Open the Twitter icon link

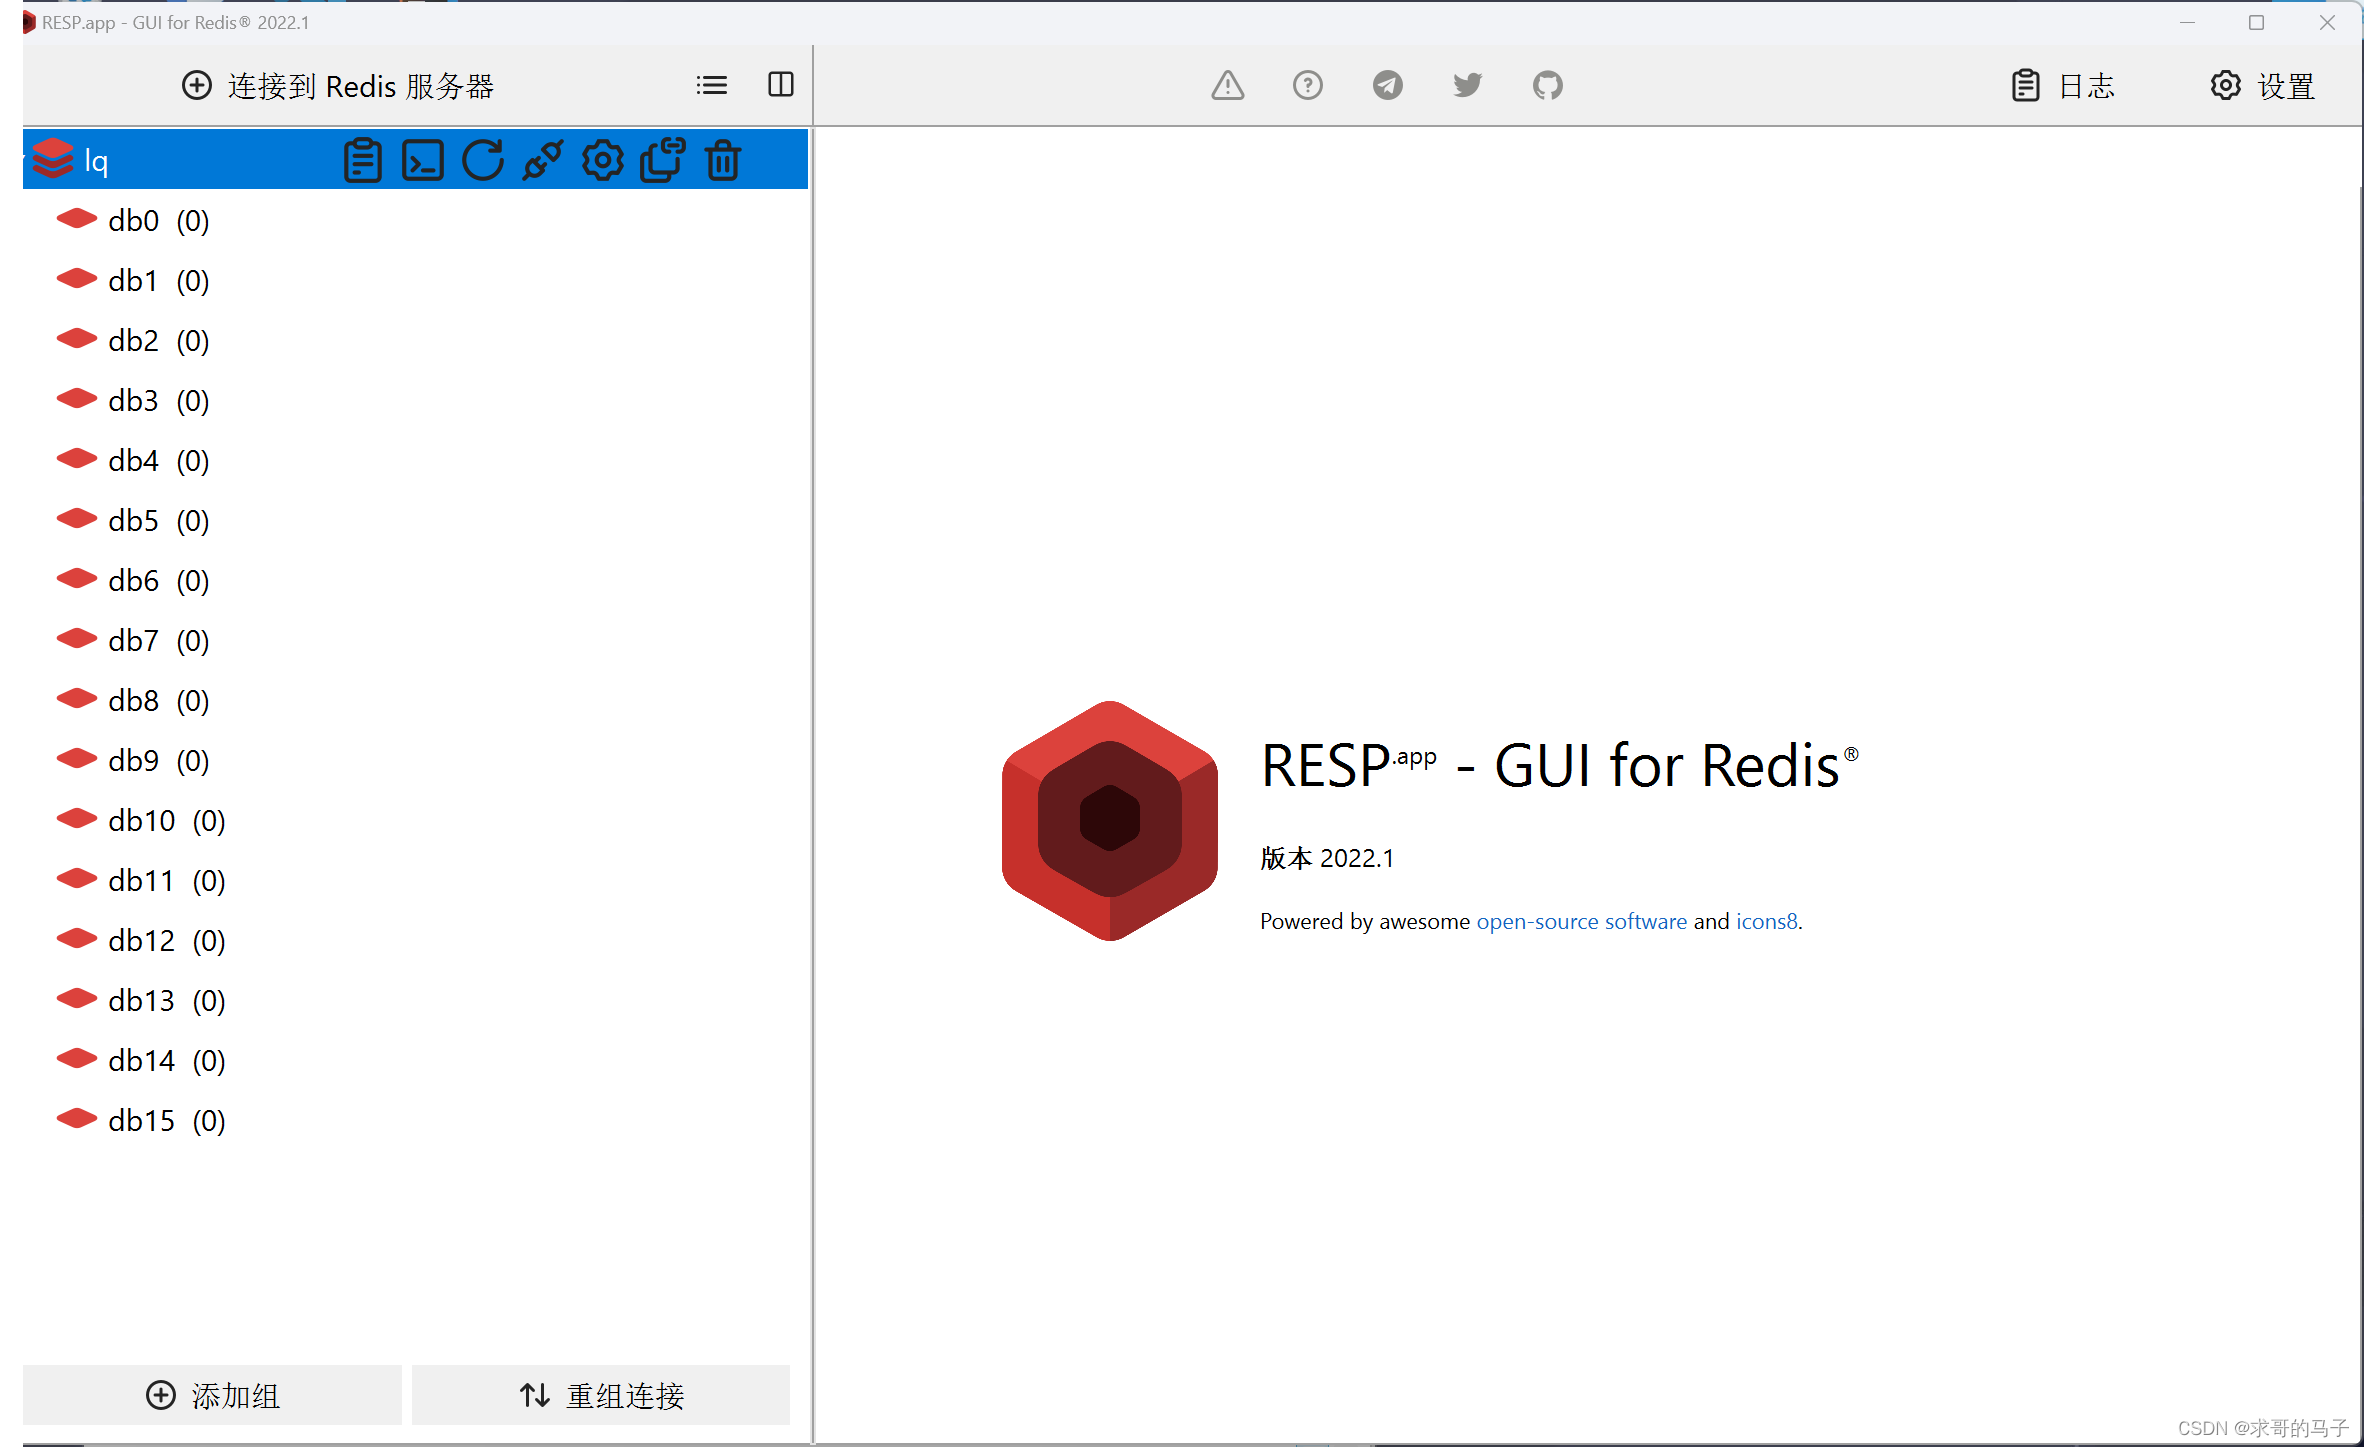(x=1467, y=85)
